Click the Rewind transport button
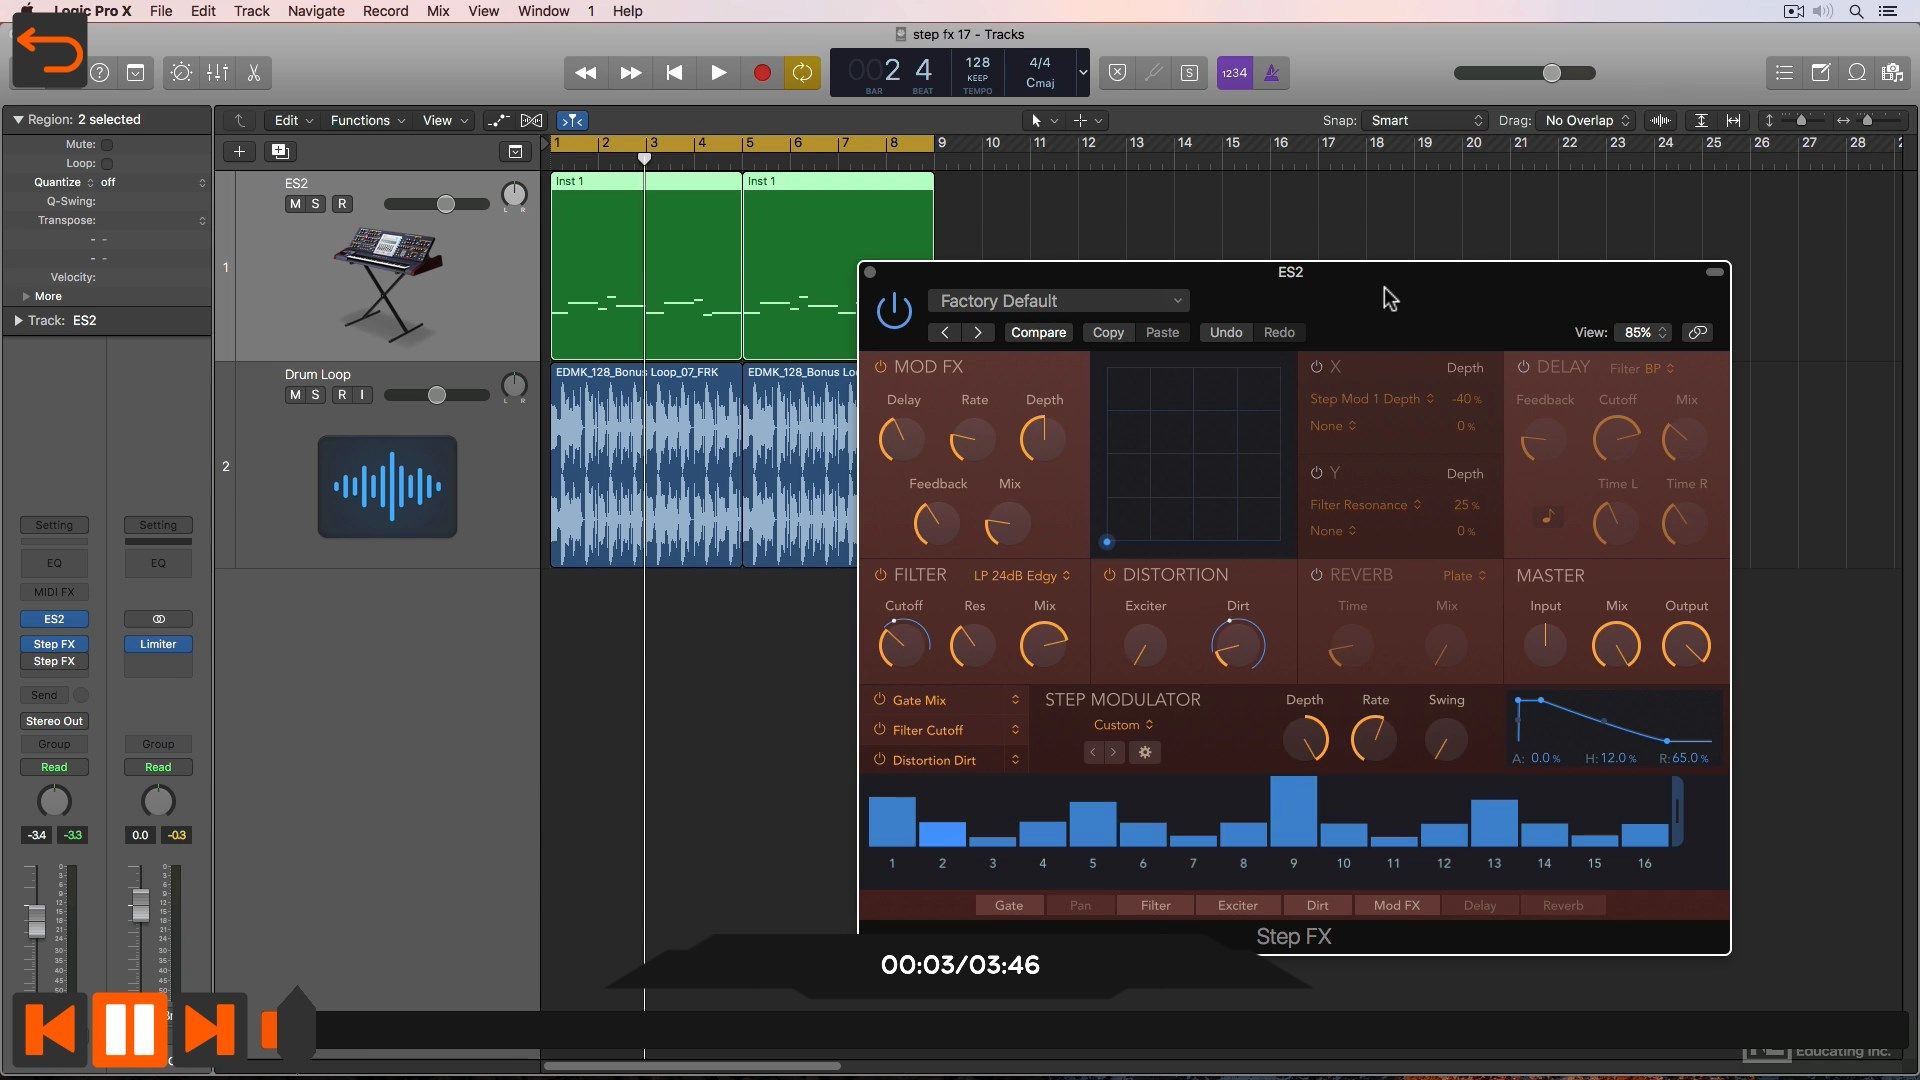Screen dimensions: 1920x1080 pyautogui.click(x=586, y=73)
